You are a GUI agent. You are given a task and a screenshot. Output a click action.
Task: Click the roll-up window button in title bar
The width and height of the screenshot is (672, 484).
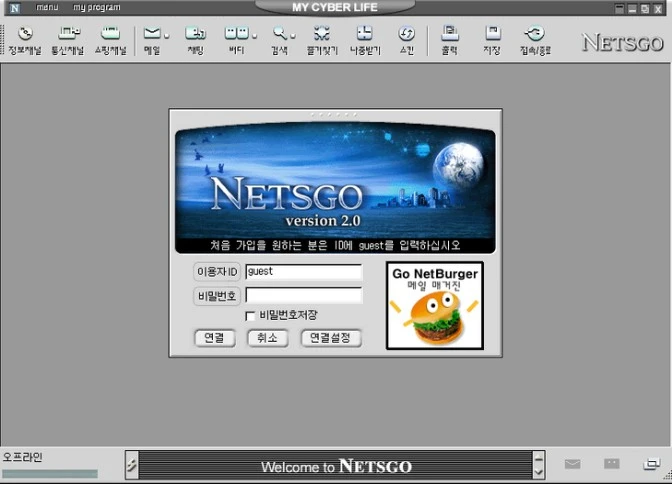pyautogui.click(x=619, y=9)
